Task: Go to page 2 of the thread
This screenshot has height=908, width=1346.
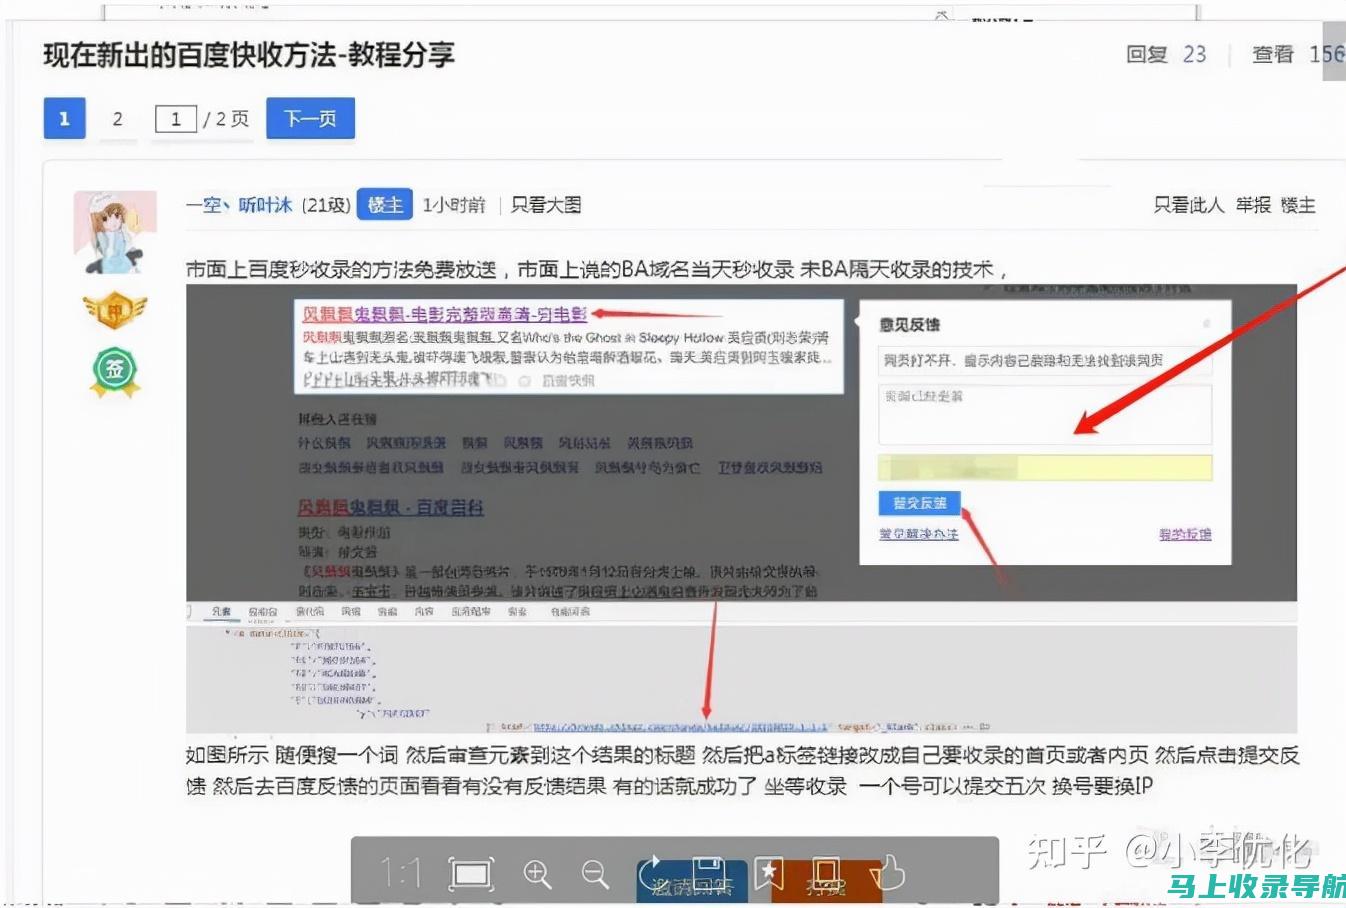Action: [x=117, y=119]
